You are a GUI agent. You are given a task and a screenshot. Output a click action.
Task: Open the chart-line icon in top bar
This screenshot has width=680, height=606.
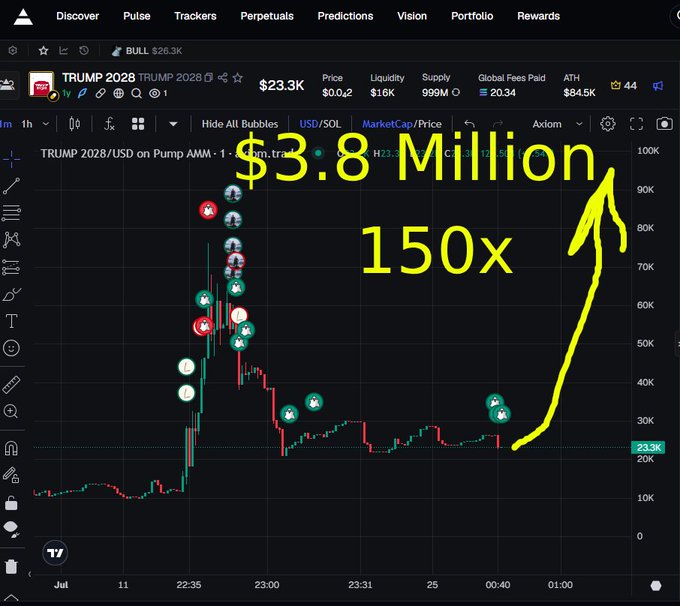click(64, 51)
